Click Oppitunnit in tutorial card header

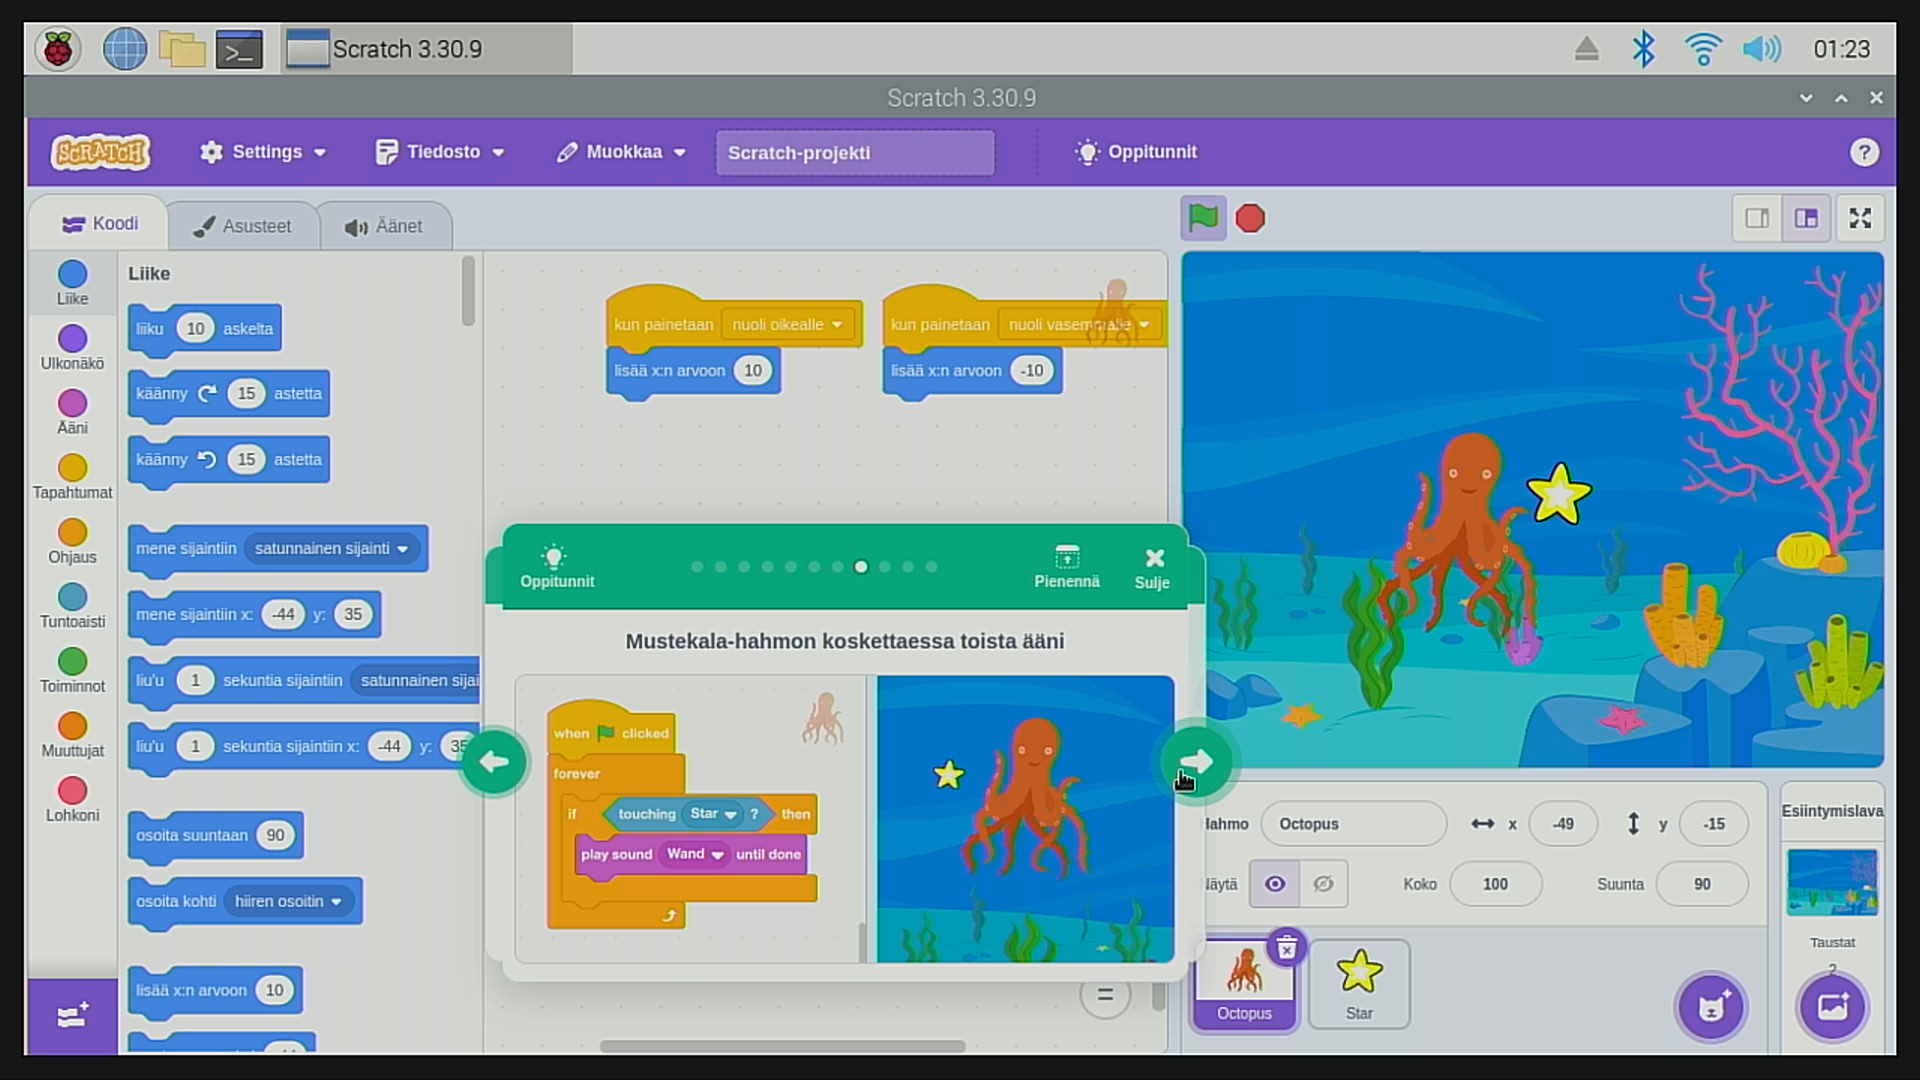556,567
